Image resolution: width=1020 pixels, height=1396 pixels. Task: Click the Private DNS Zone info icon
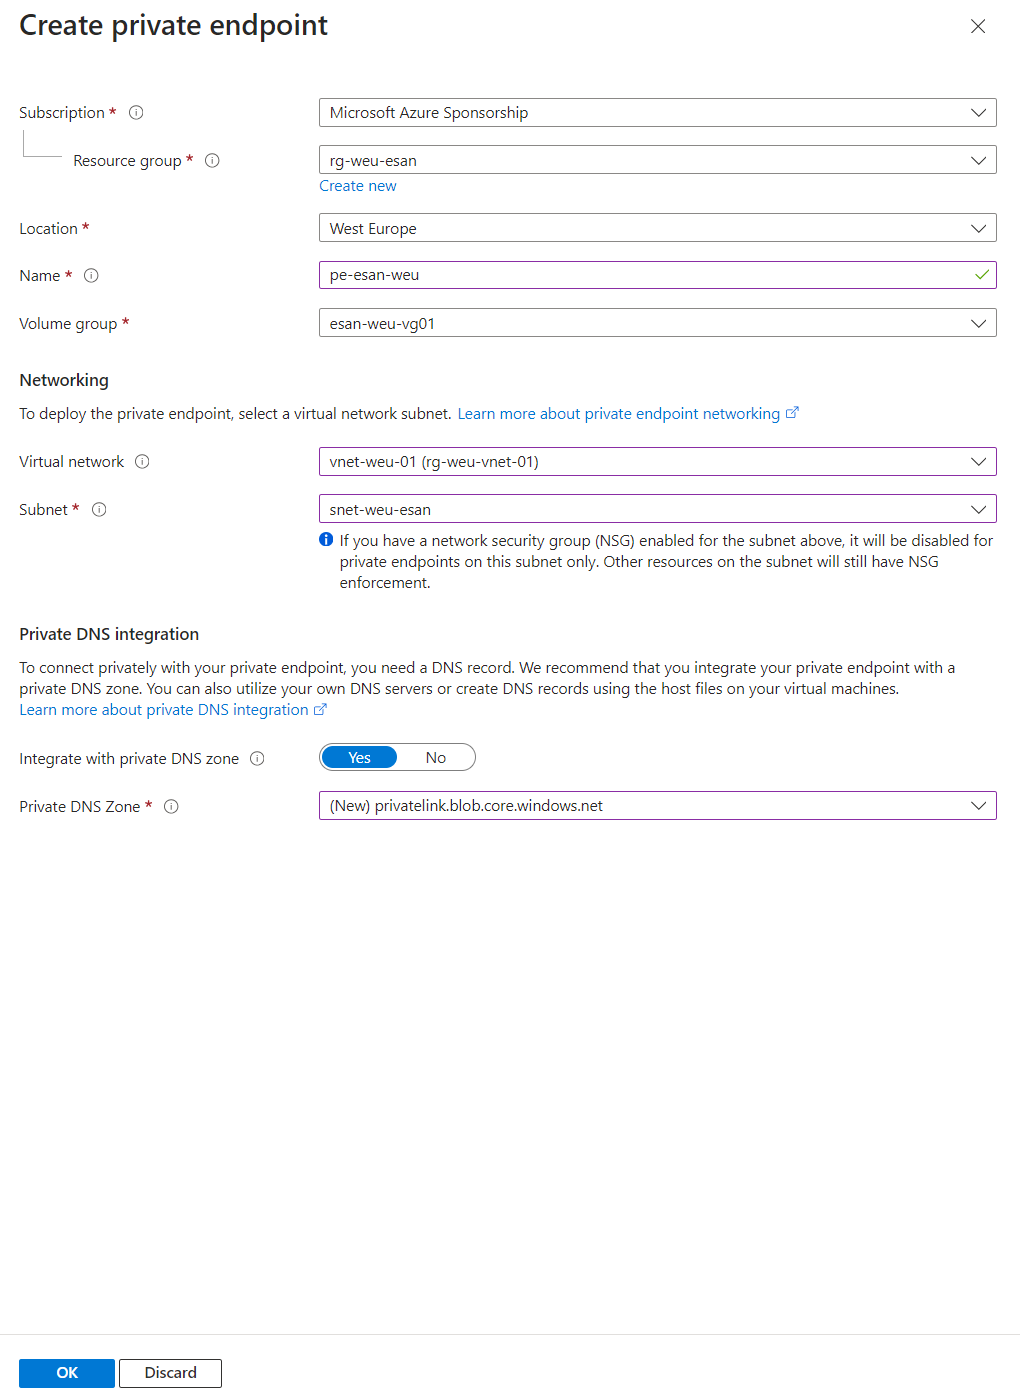(x=171, y=807)
